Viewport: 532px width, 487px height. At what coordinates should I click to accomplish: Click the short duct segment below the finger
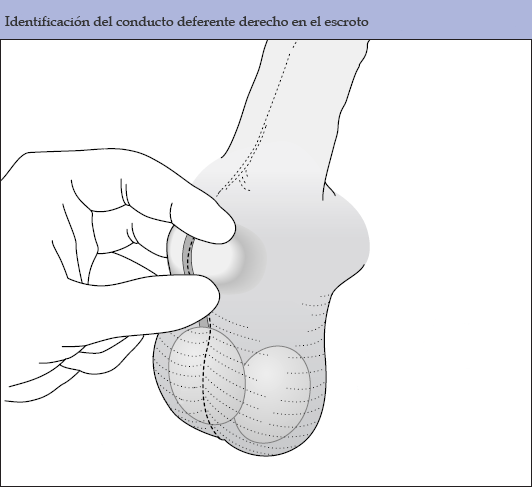(204, 322)
